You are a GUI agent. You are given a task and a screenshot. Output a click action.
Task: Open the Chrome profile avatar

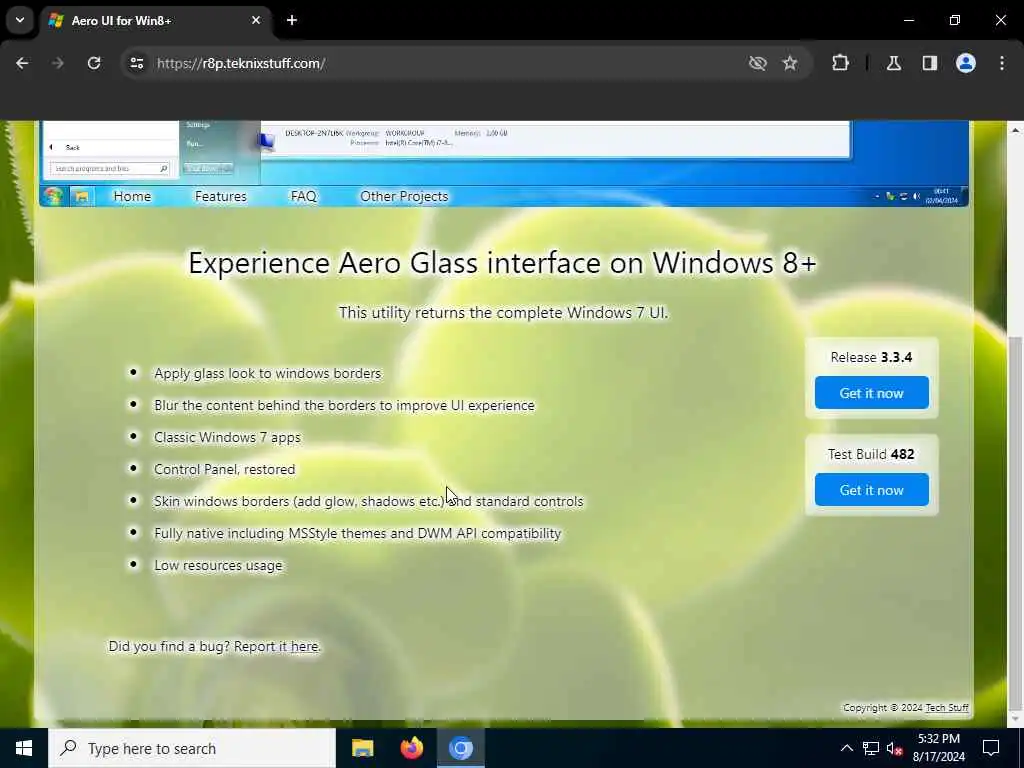pyautogui.click(x=966, y=63)
